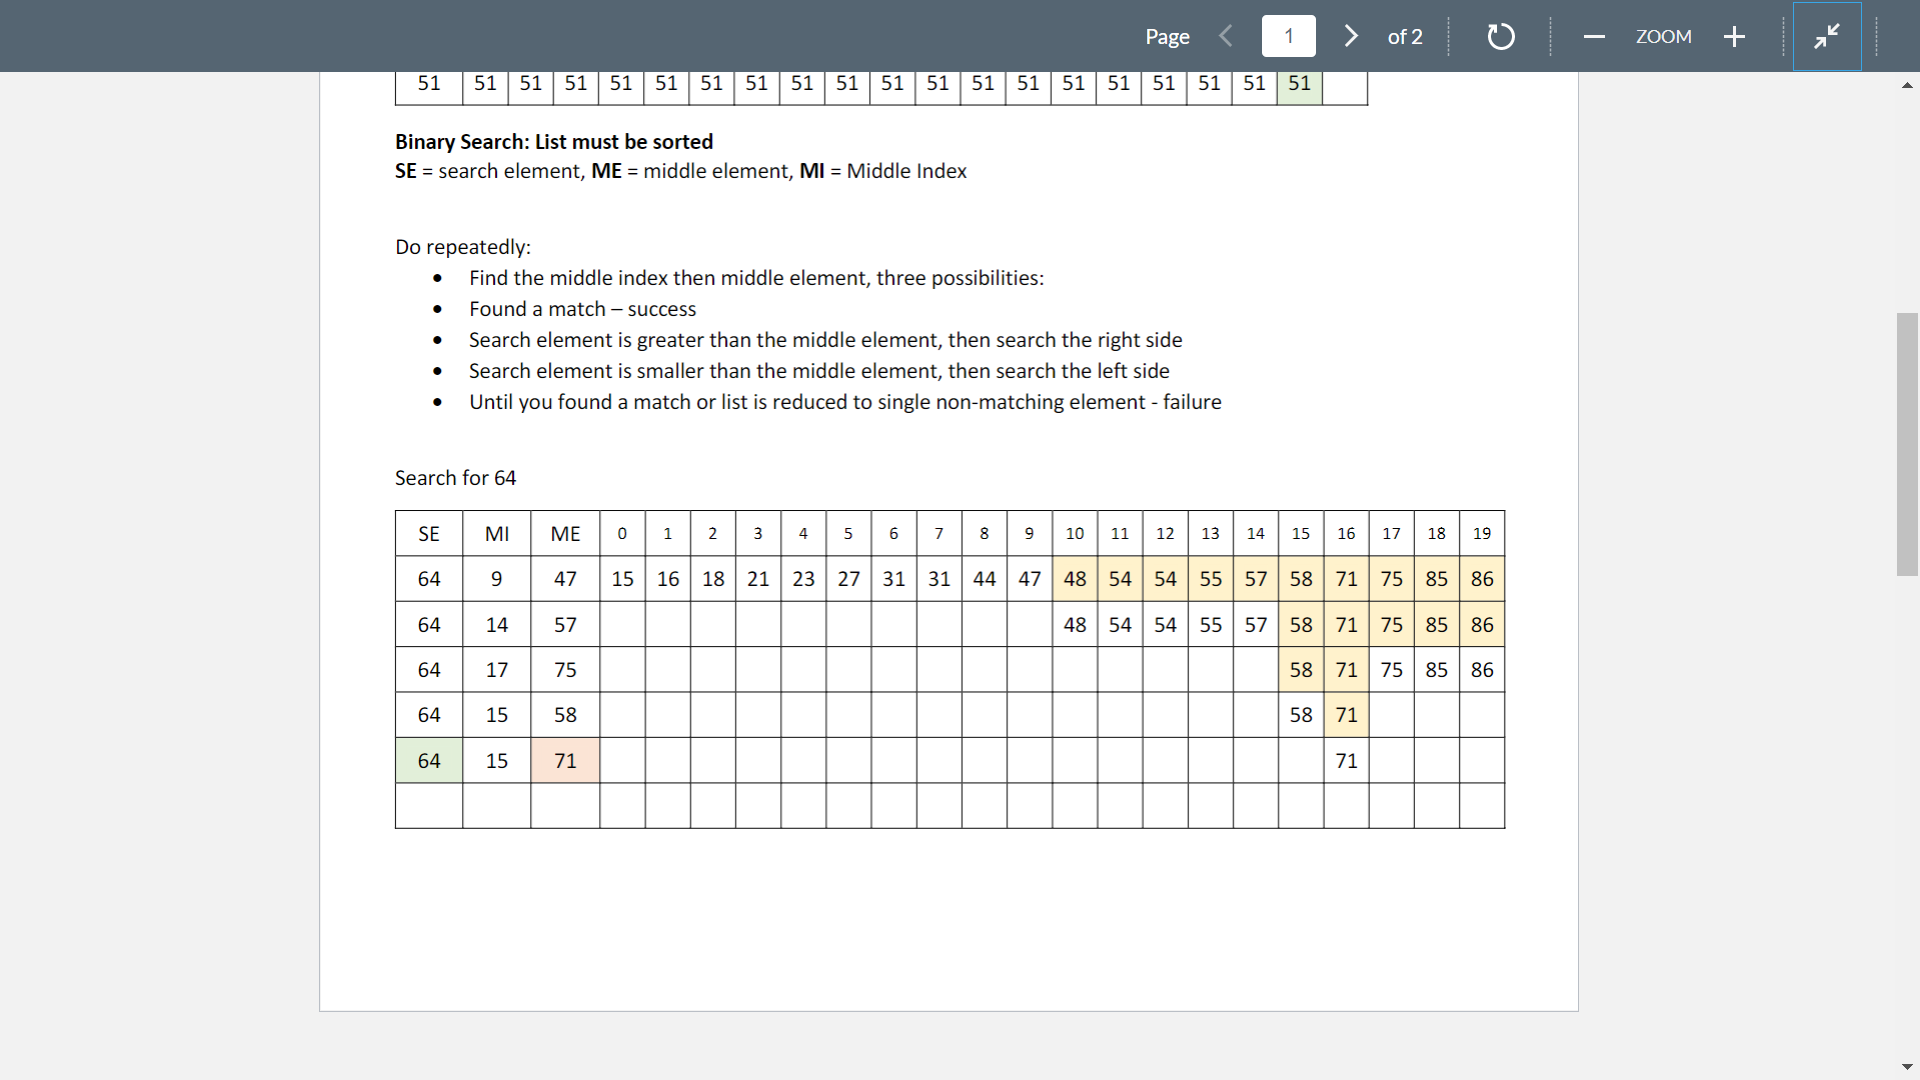Click value 44 in first data row
Viewport: 1920px width, 1080px height.
(x=984, y=579)
